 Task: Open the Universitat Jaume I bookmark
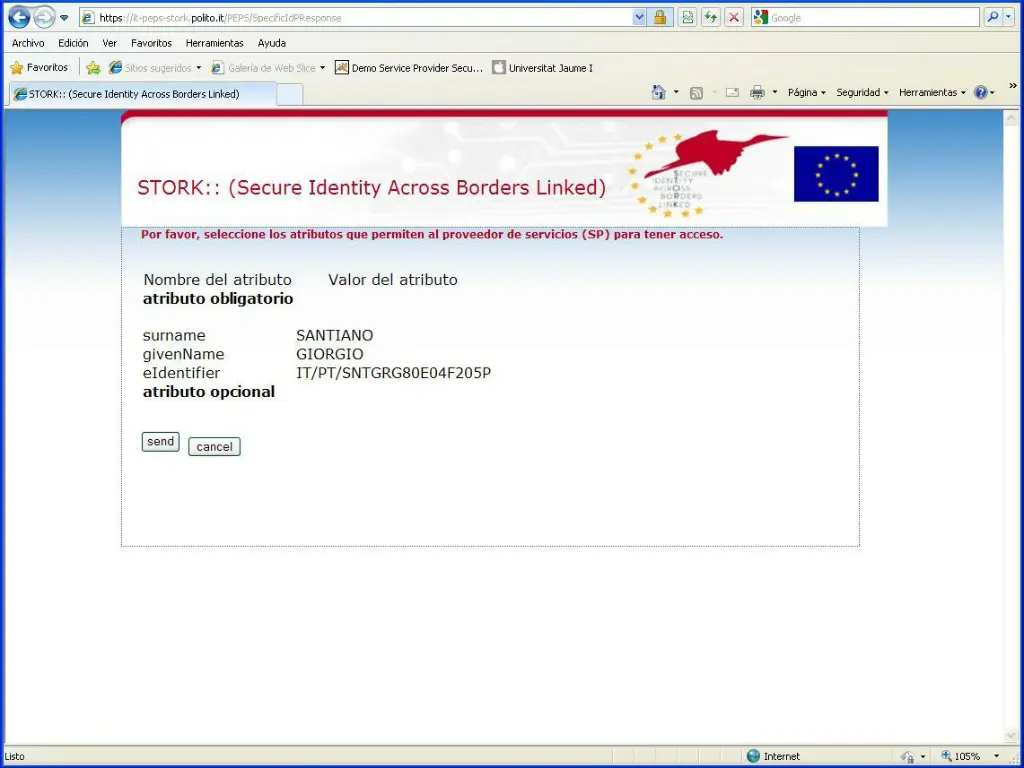(543, 68)
